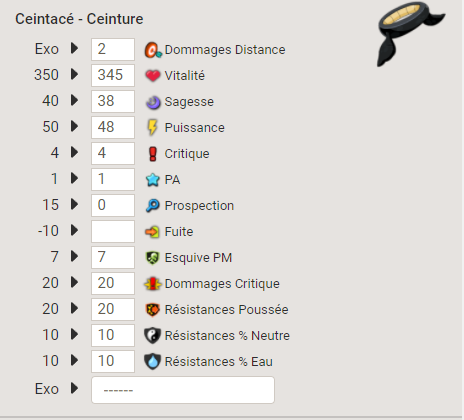Click the Résistances Poussée label
Viewport: 464px width, 420px height.
pyautogui.click(x=226, y=309)
